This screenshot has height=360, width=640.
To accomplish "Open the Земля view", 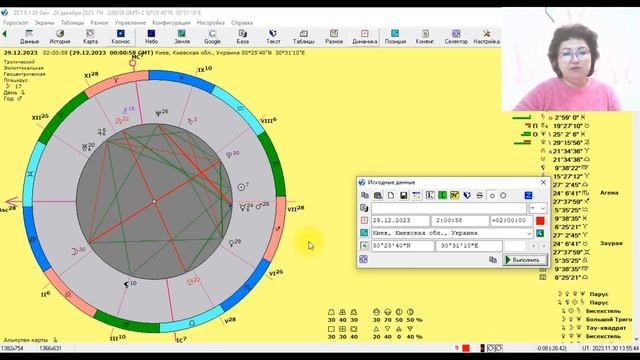I will [182, 37].
